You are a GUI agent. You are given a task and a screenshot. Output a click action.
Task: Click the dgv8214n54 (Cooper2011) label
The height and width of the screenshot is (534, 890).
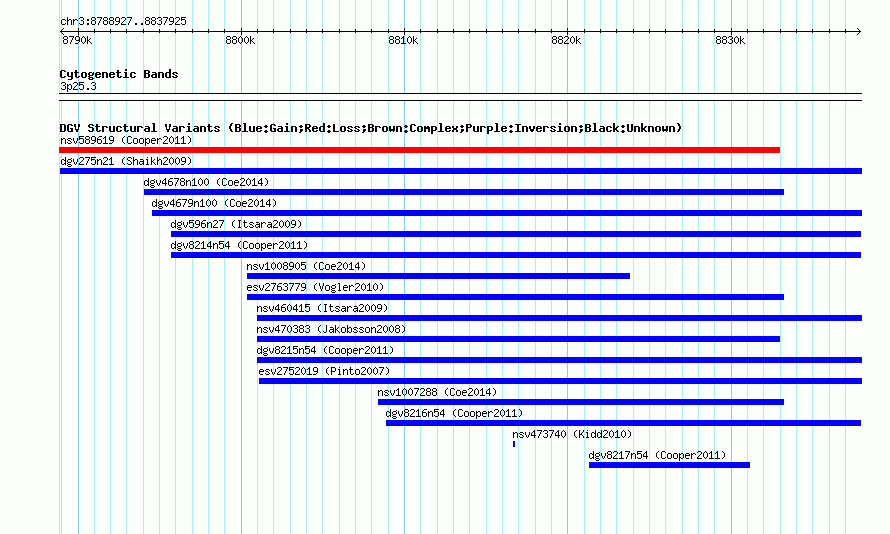(239, 245)
